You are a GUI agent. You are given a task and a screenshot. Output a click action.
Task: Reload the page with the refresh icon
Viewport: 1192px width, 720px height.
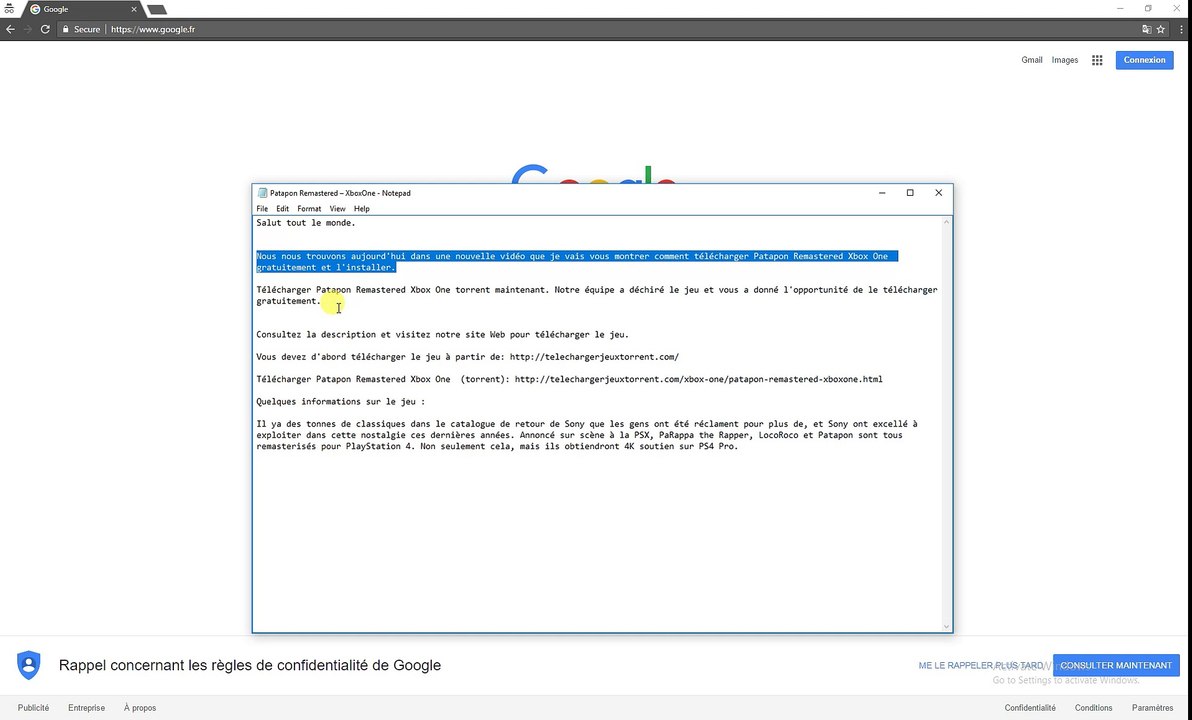coord(45,29)
